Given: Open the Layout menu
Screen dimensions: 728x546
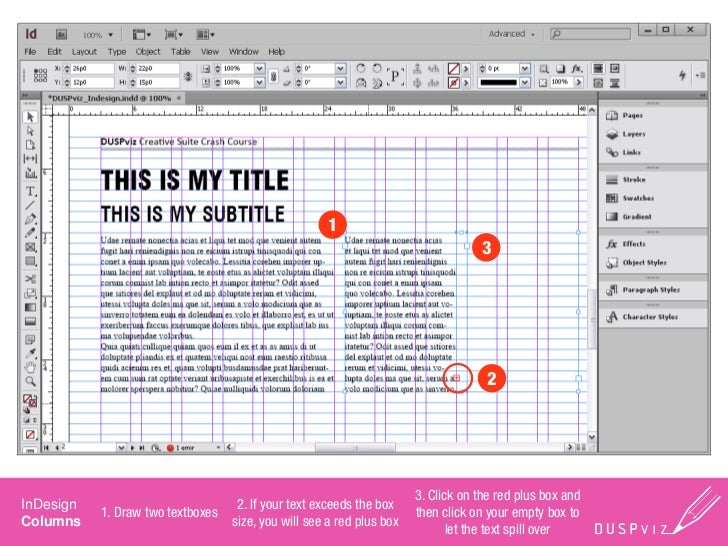Looking at the screenshot, I should (x=84, y=52).
